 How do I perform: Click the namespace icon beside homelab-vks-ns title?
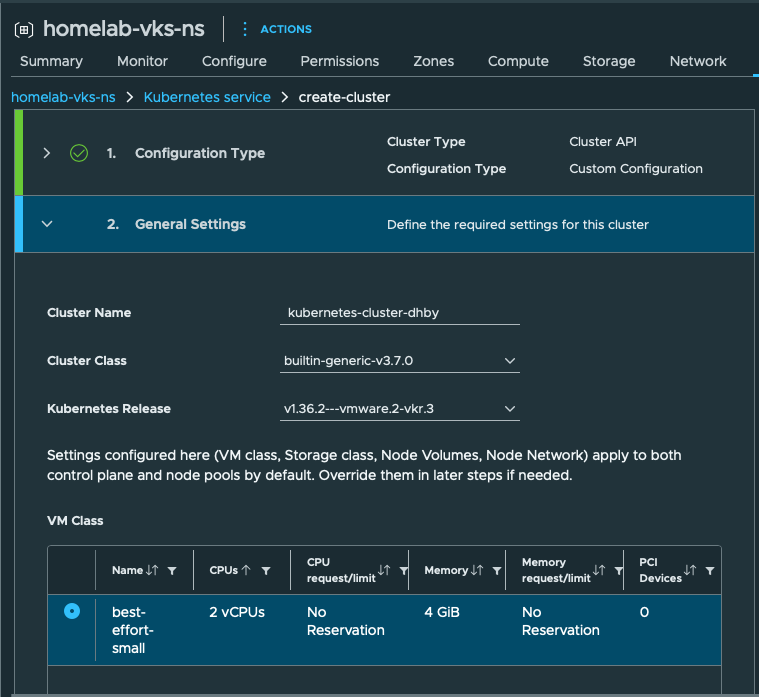point(24,30)
